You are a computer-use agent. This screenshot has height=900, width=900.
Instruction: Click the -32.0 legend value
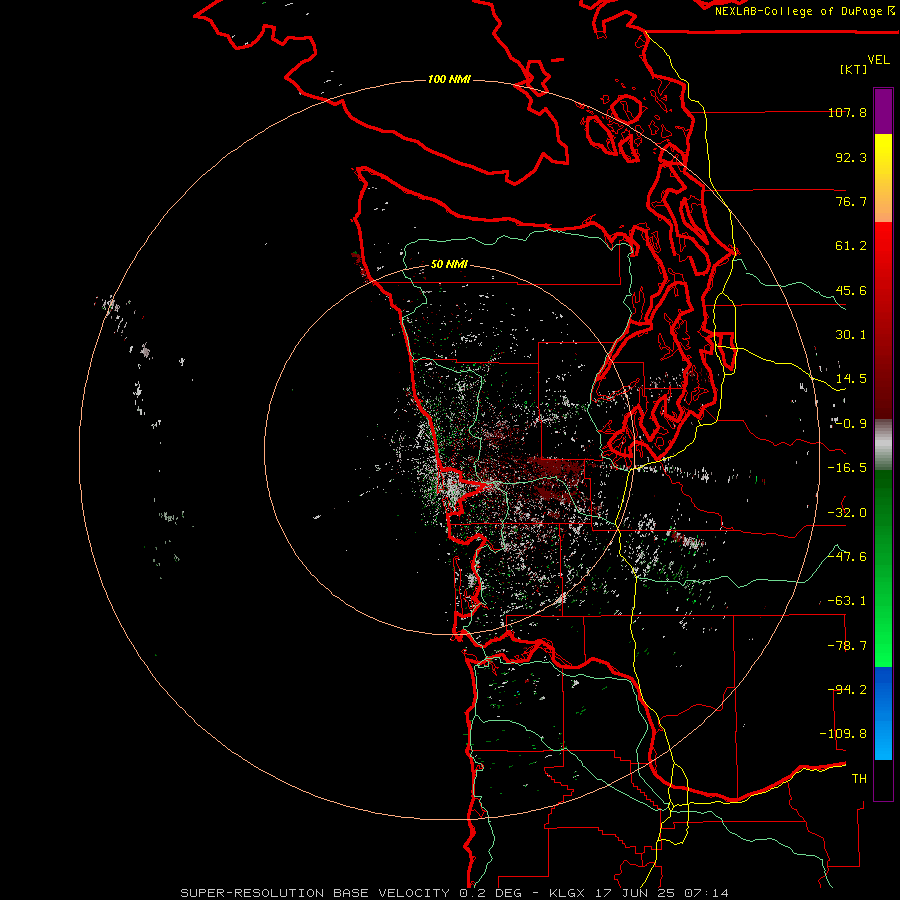tap(847, 513)
